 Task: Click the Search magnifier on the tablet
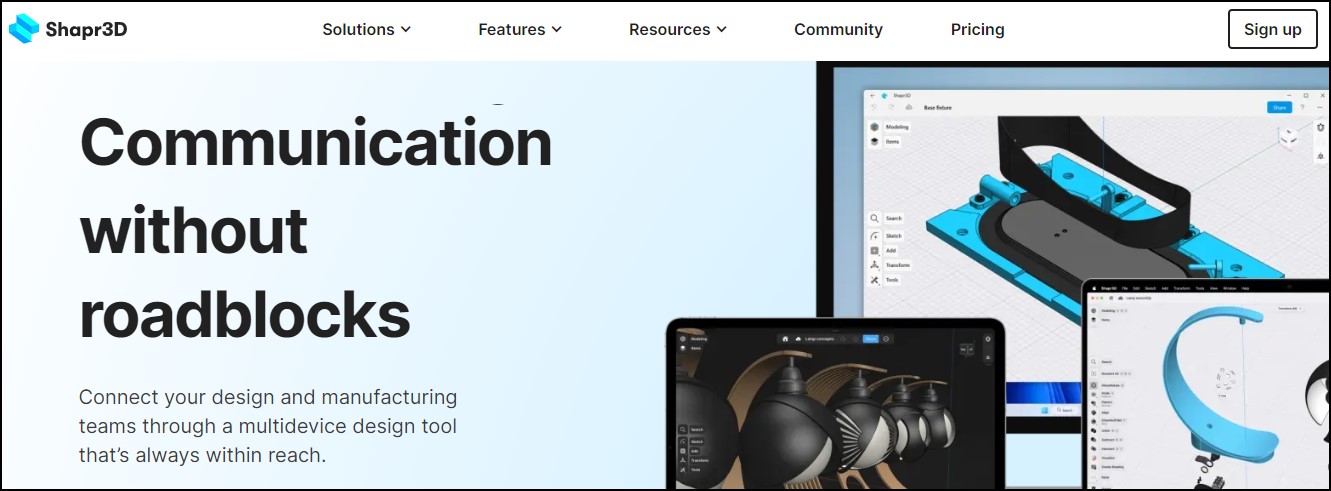(x=683, y=430)
